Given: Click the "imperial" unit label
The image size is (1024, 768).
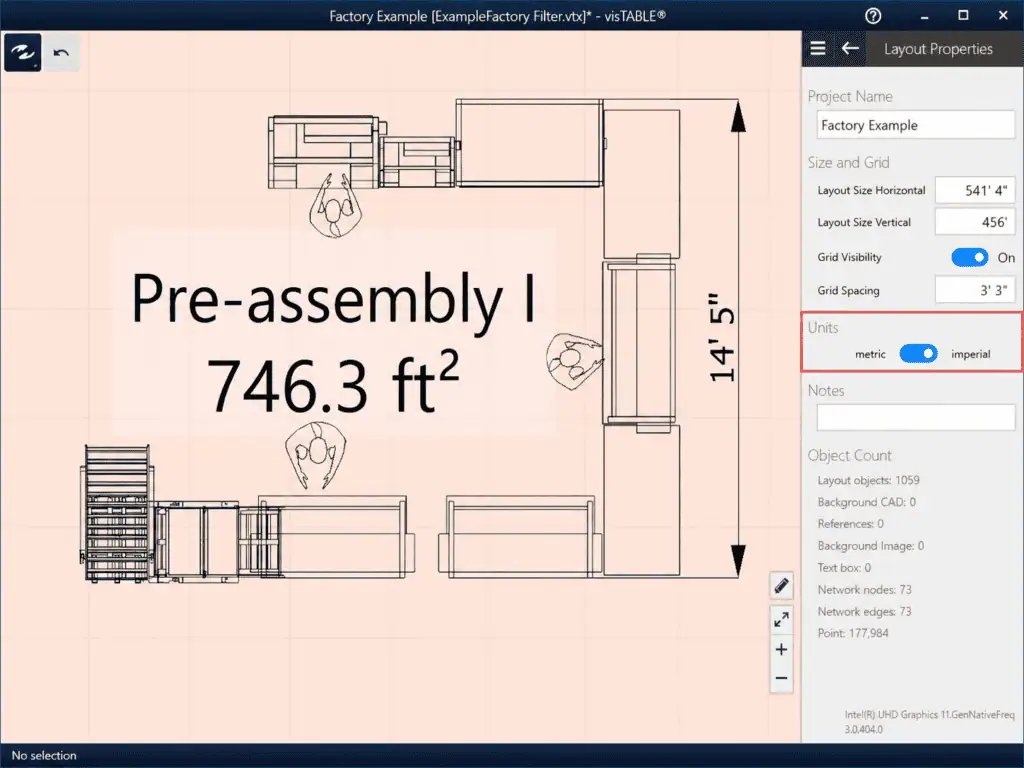Looking at the screenshot, I should (970, 354).
